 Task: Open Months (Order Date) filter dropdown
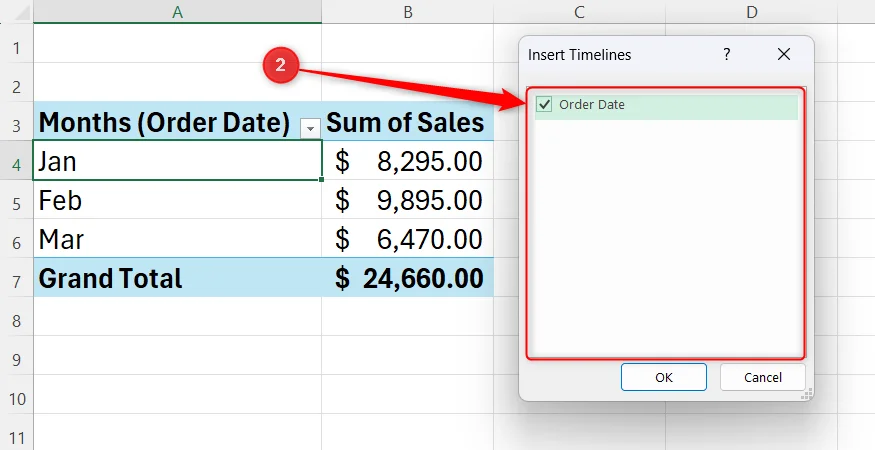tap(310, 128)
